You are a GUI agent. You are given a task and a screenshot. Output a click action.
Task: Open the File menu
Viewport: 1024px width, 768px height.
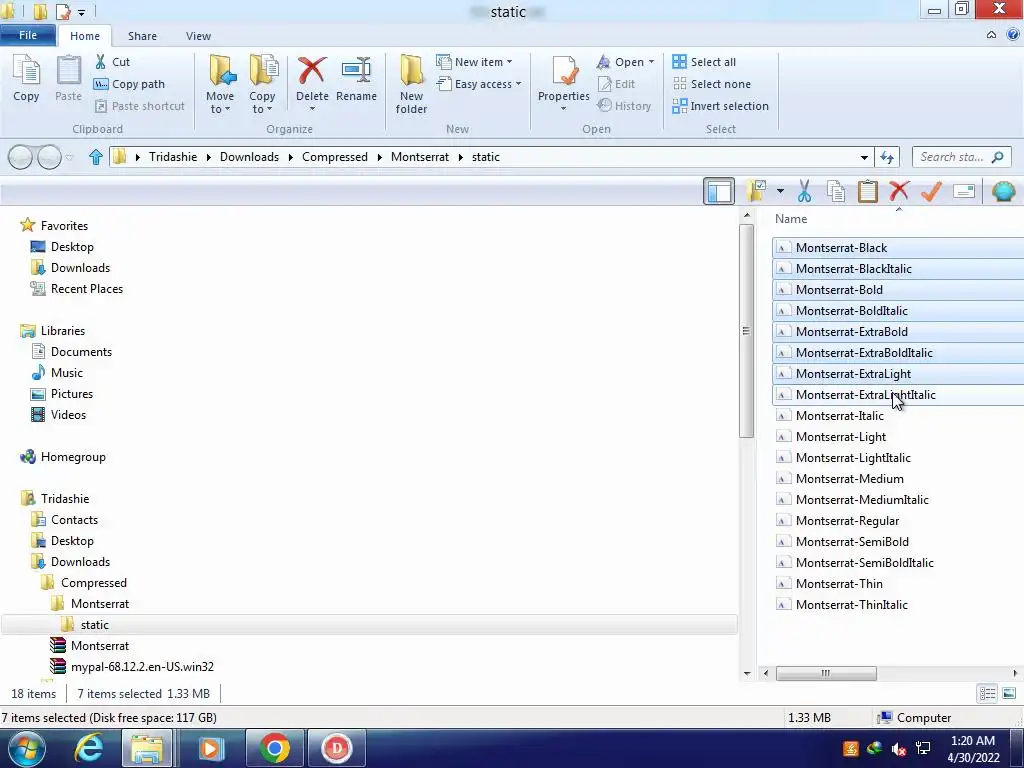point(28,35)
